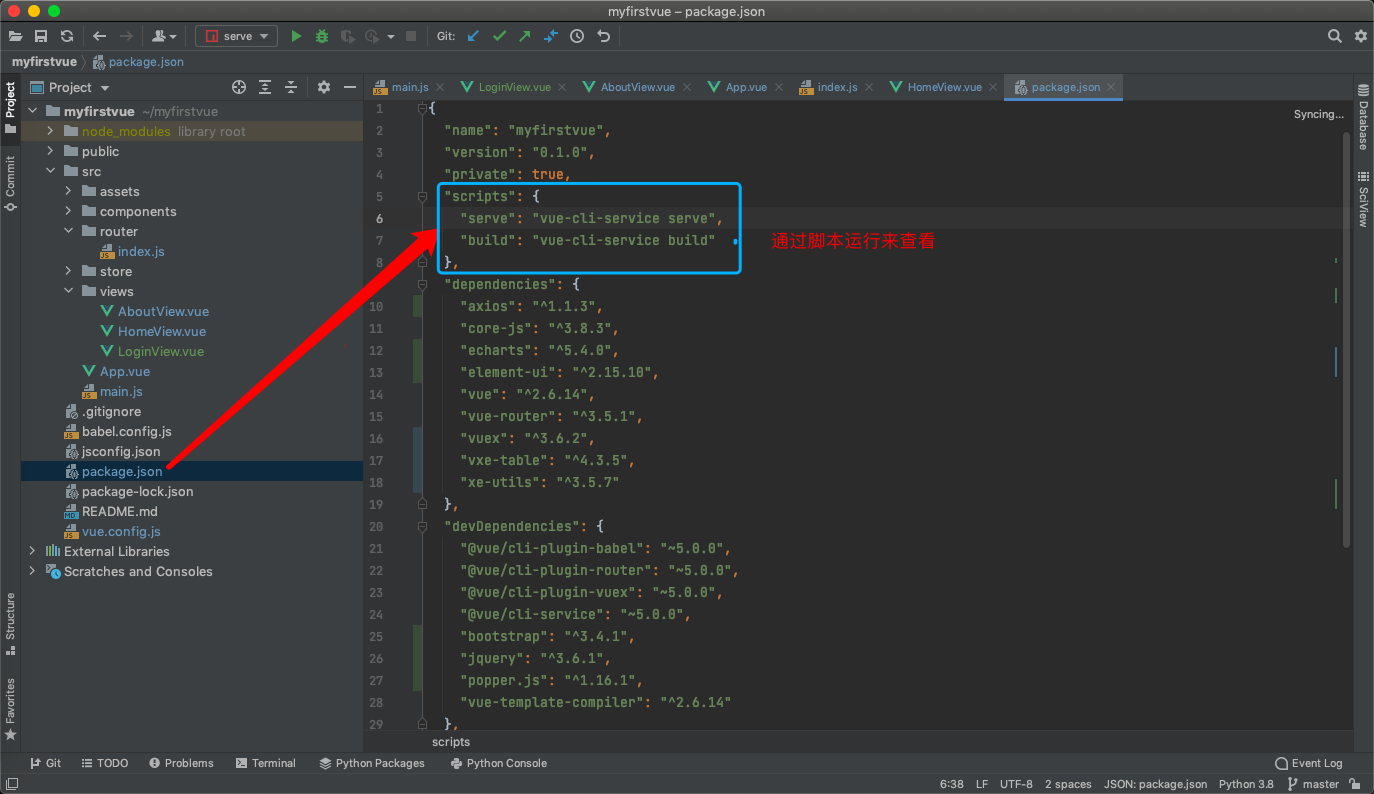Select README.md in the project tree

click(120, 511)
